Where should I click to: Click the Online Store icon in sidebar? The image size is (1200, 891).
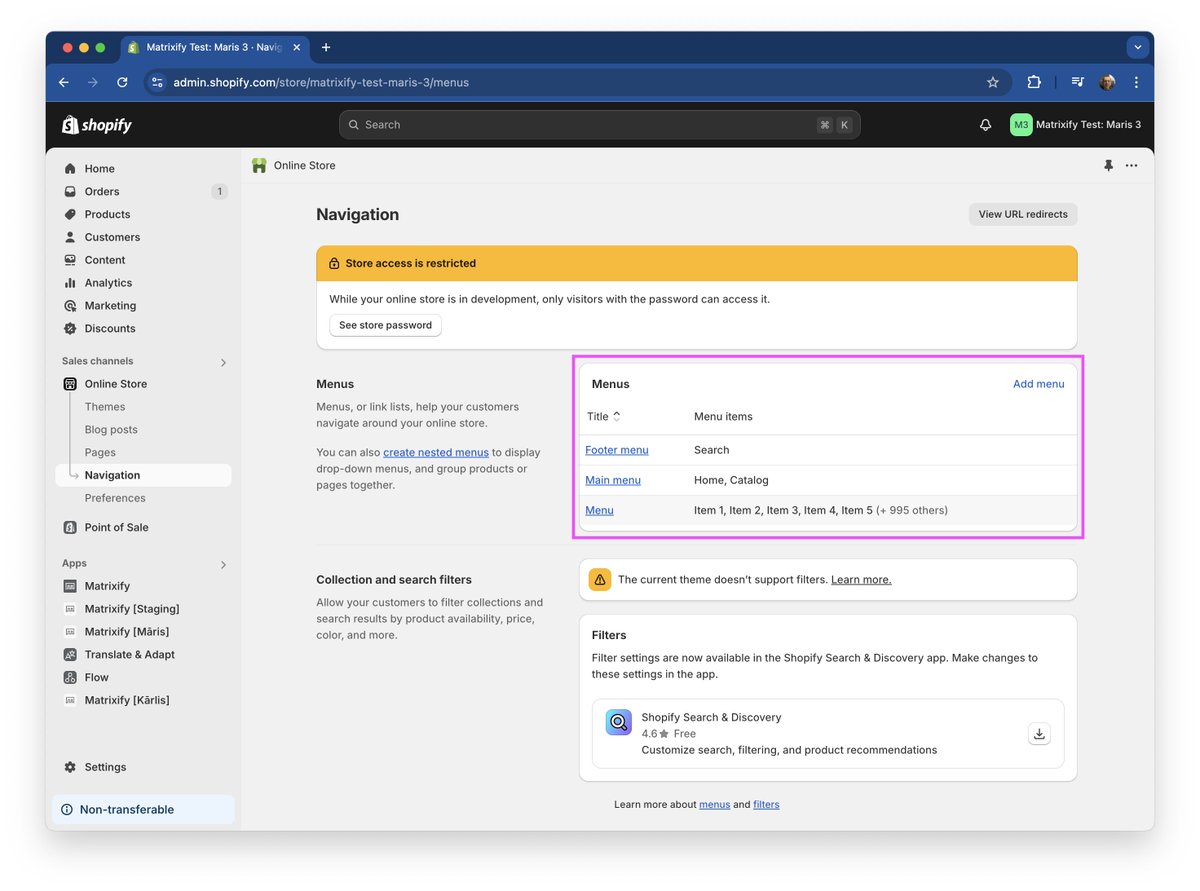click(70, 384)
